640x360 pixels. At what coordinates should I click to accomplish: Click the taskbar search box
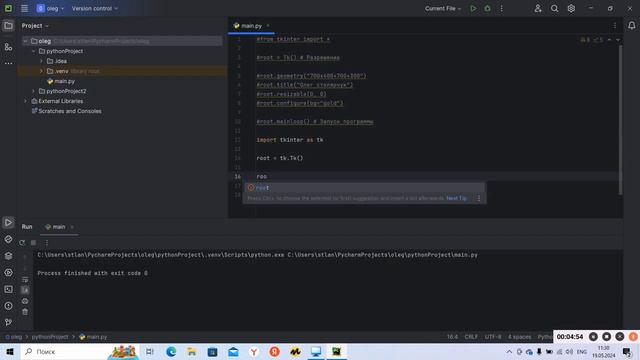coord(81,351)
